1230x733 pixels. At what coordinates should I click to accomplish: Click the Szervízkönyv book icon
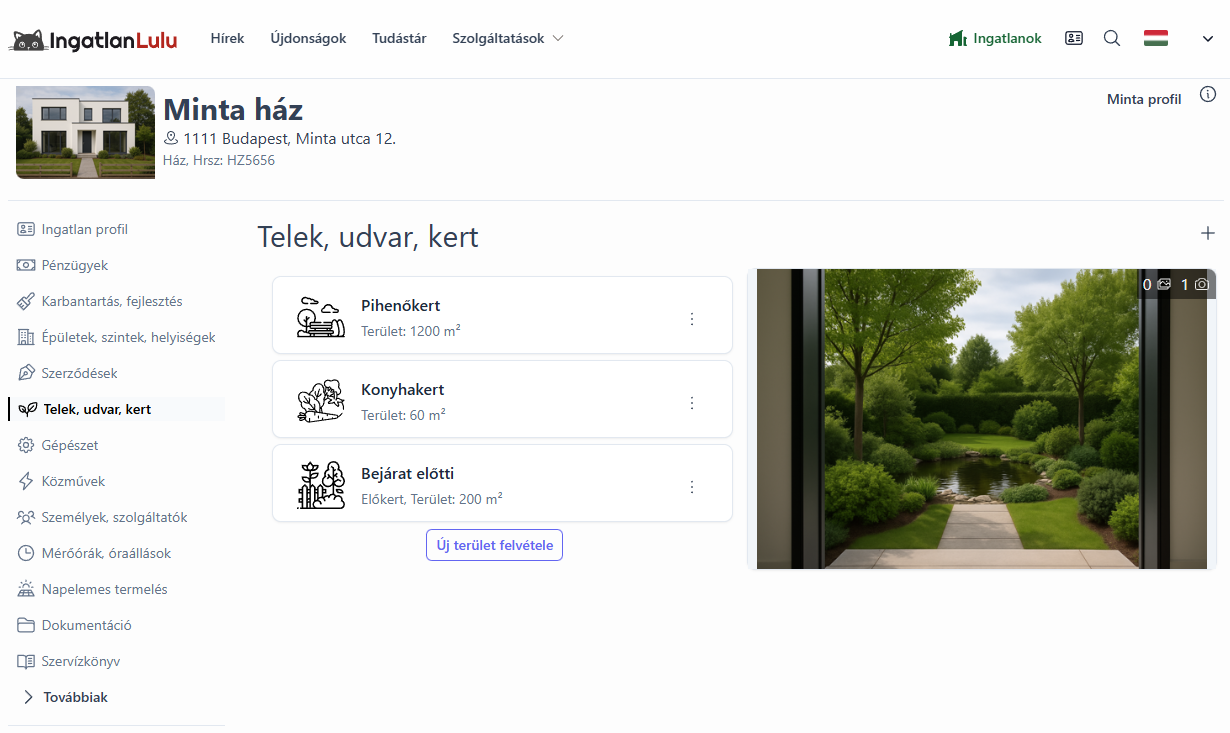(x=26, y=661)
